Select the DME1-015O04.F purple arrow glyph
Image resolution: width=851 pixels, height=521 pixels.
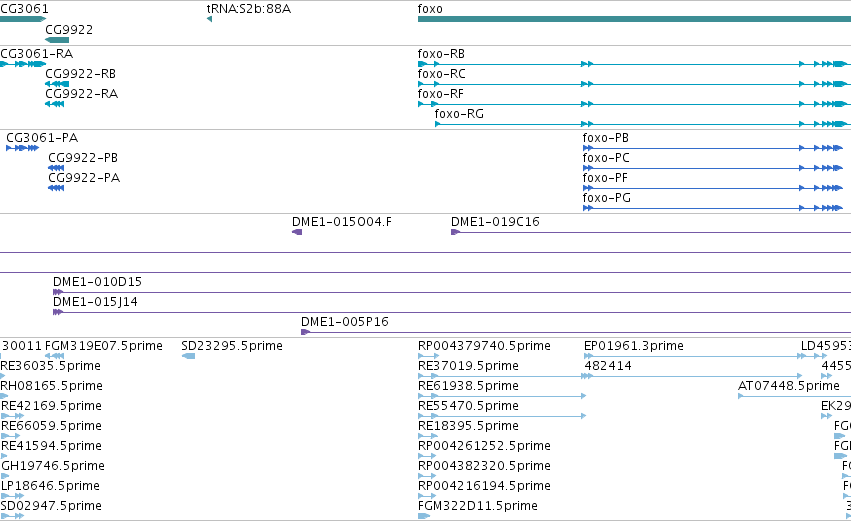[297, 232]
